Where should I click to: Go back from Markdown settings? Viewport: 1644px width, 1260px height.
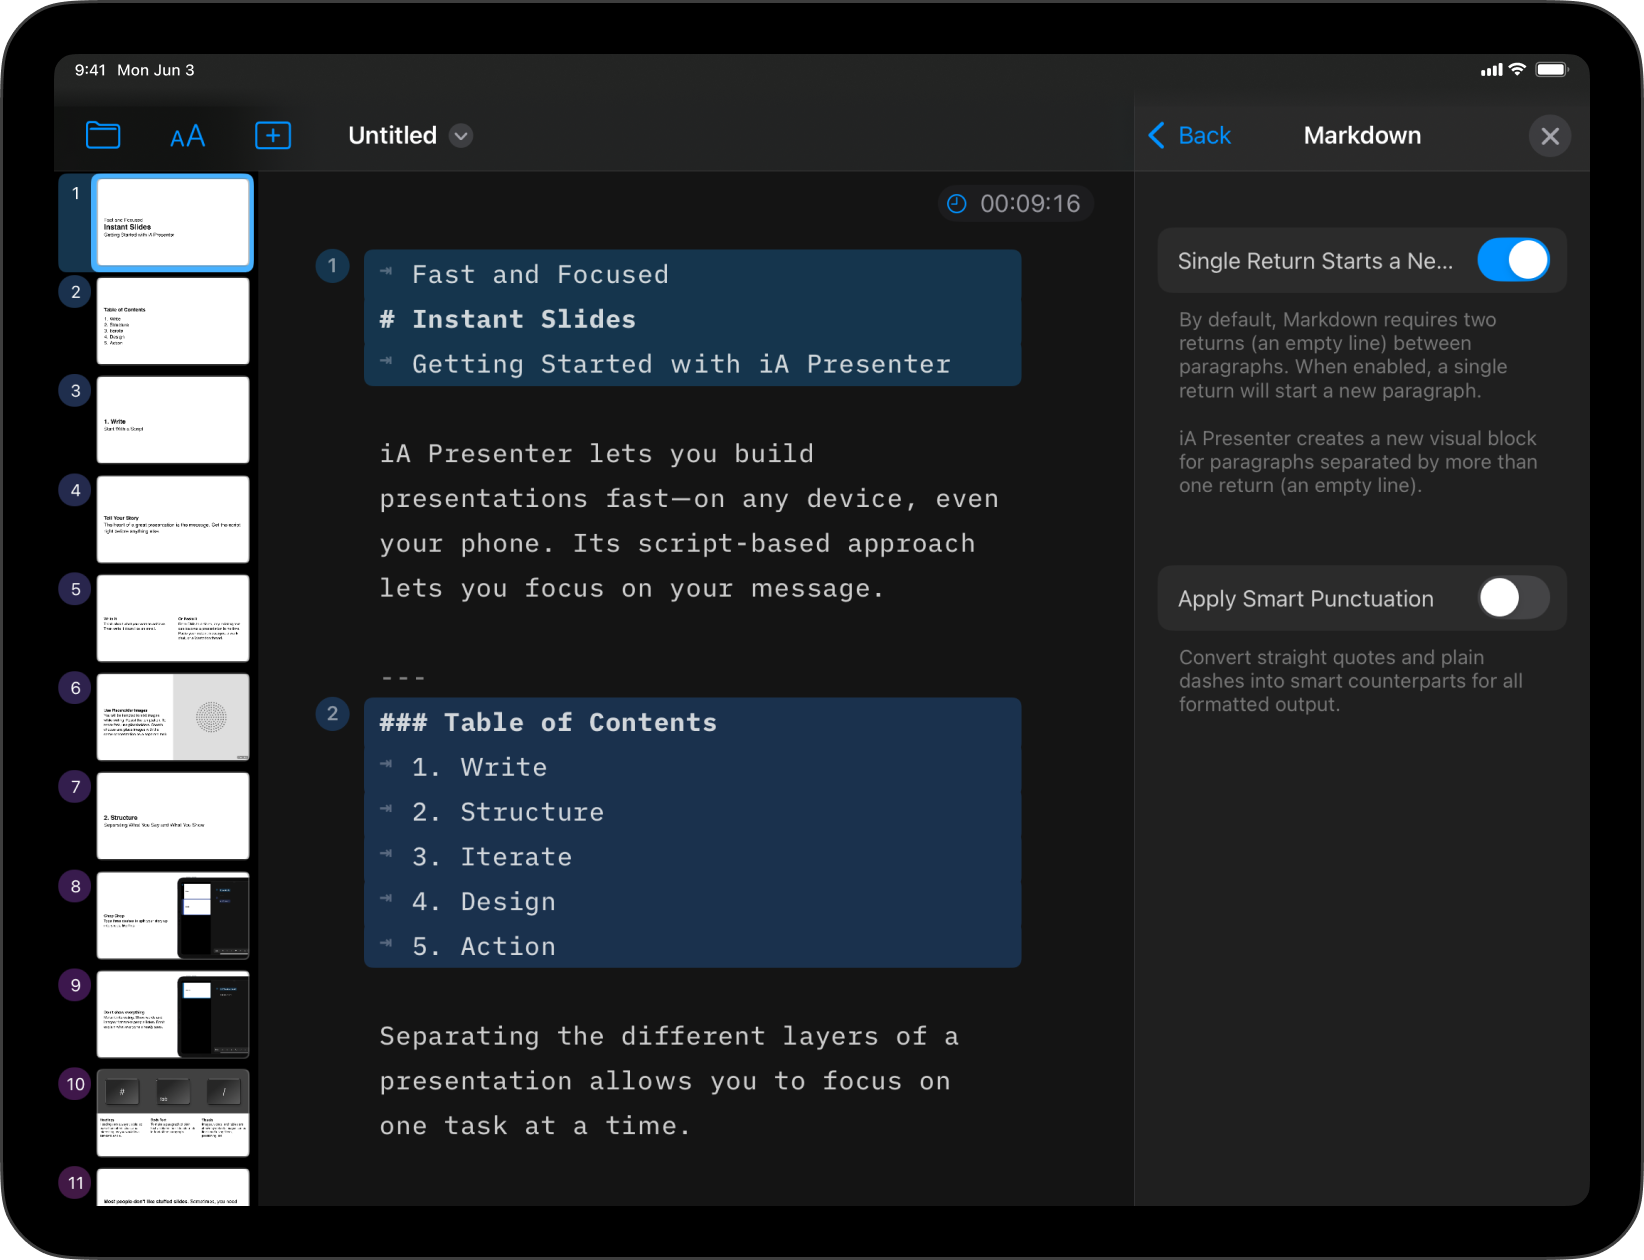pos(1190,135)
